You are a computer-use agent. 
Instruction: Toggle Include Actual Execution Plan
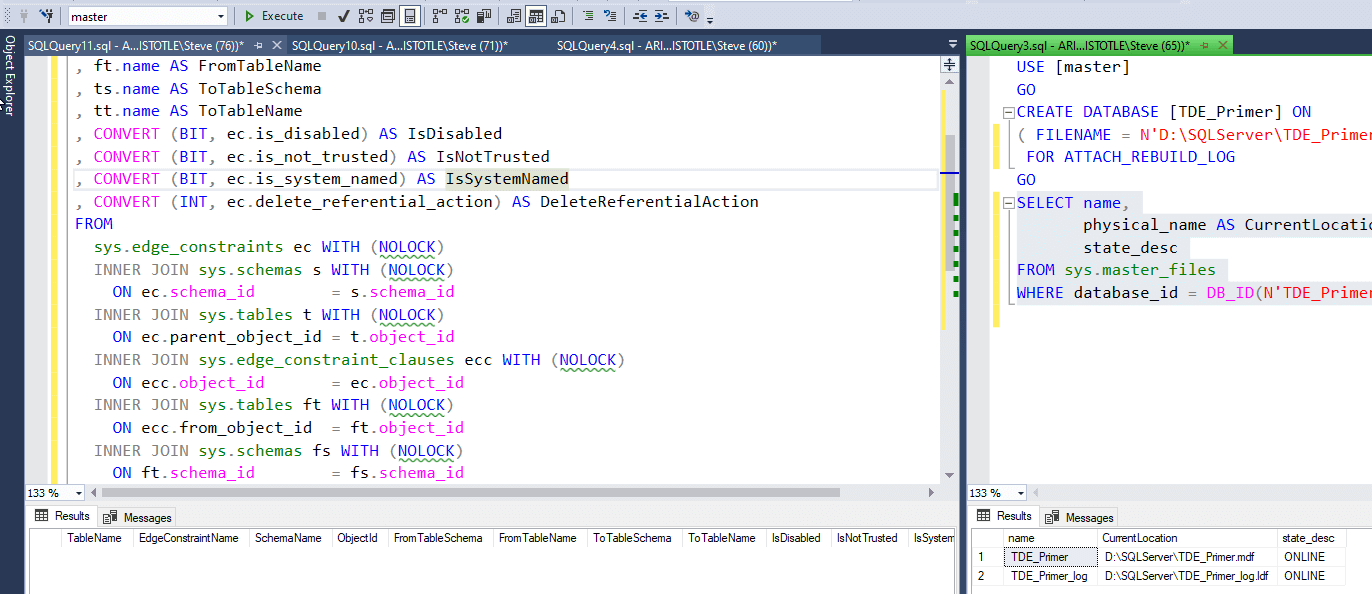(x=439, y=16)
